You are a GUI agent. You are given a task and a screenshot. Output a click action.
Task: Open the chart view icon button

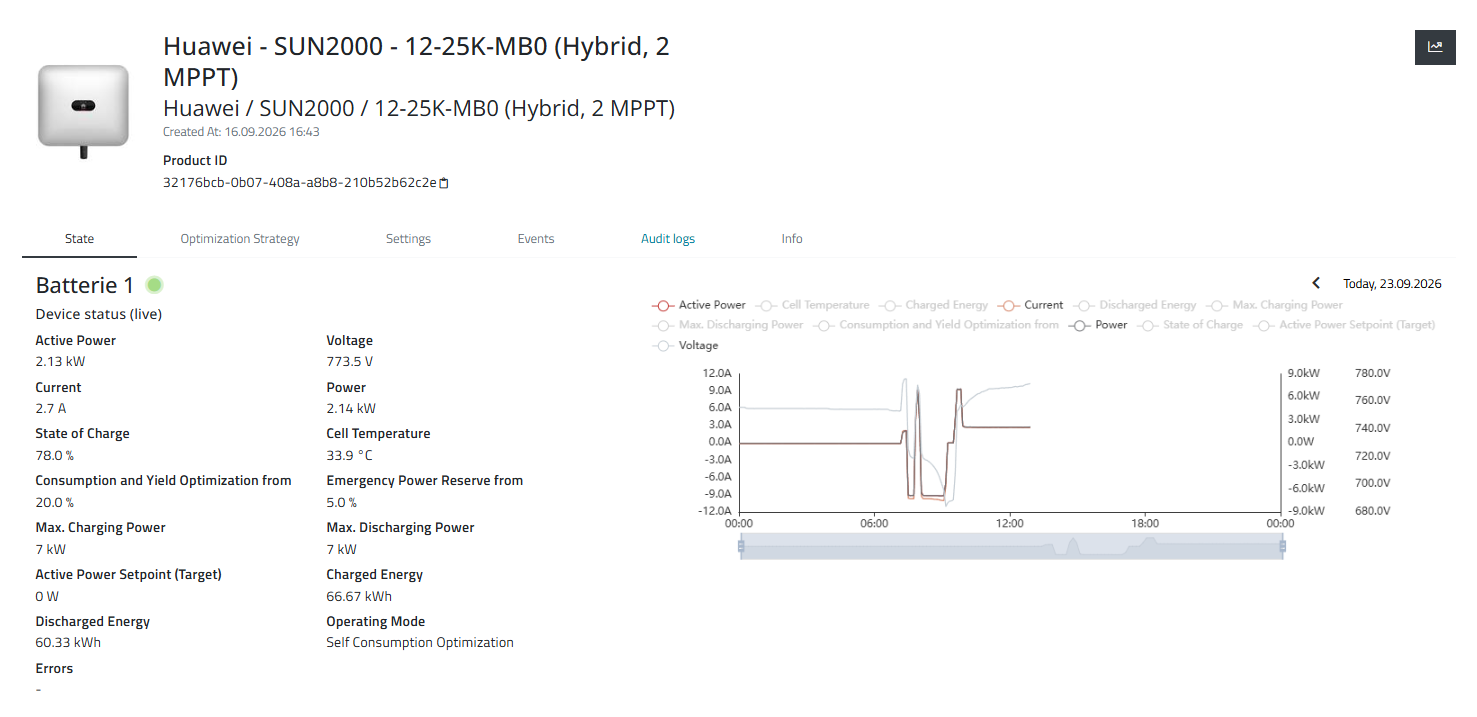tap(1435, 47)
